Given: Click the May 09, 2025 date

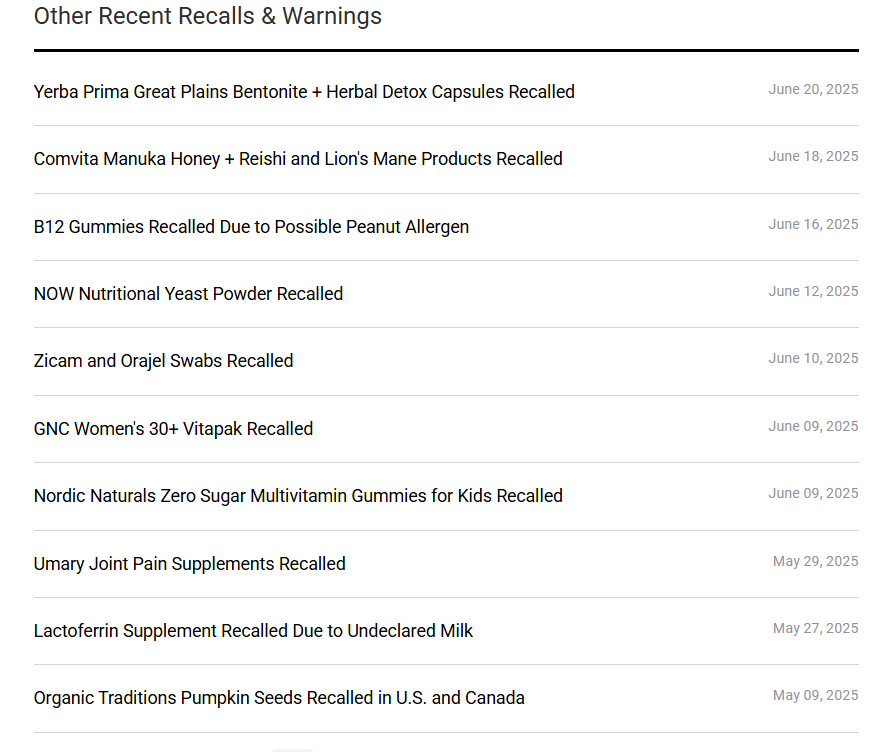Looking at the screenshot, I should click(815, 695).
